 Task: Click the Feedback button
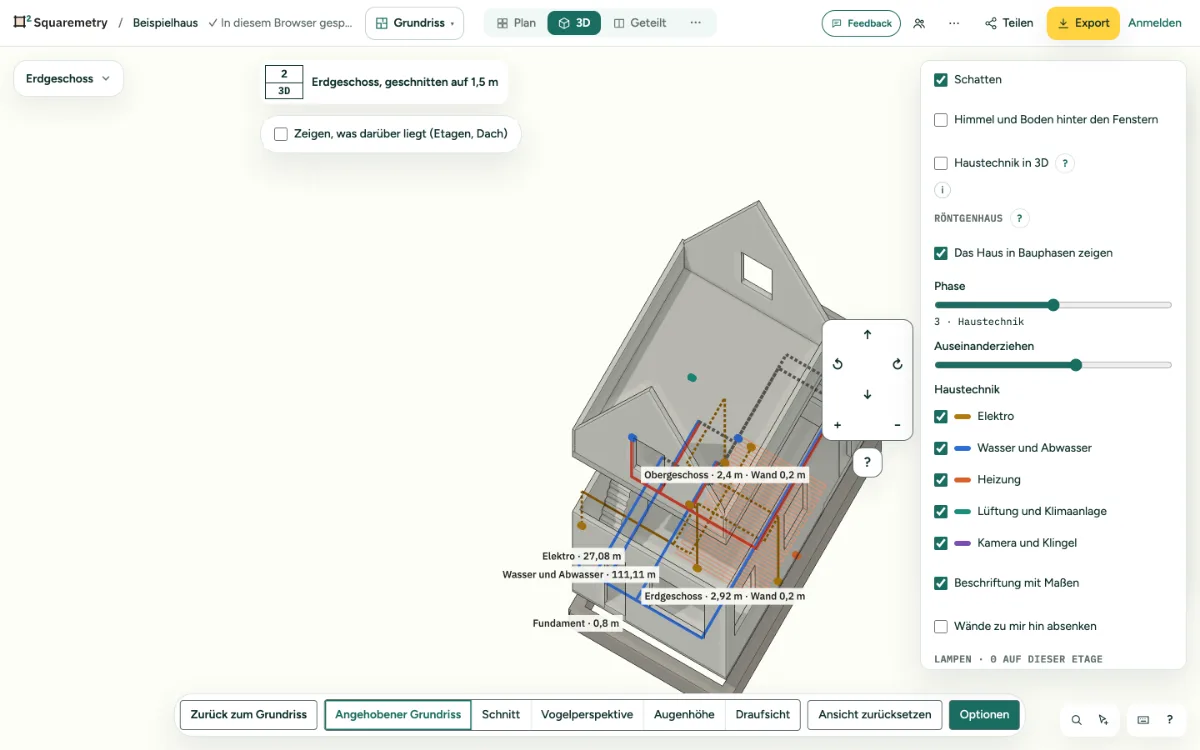point(861,23)
